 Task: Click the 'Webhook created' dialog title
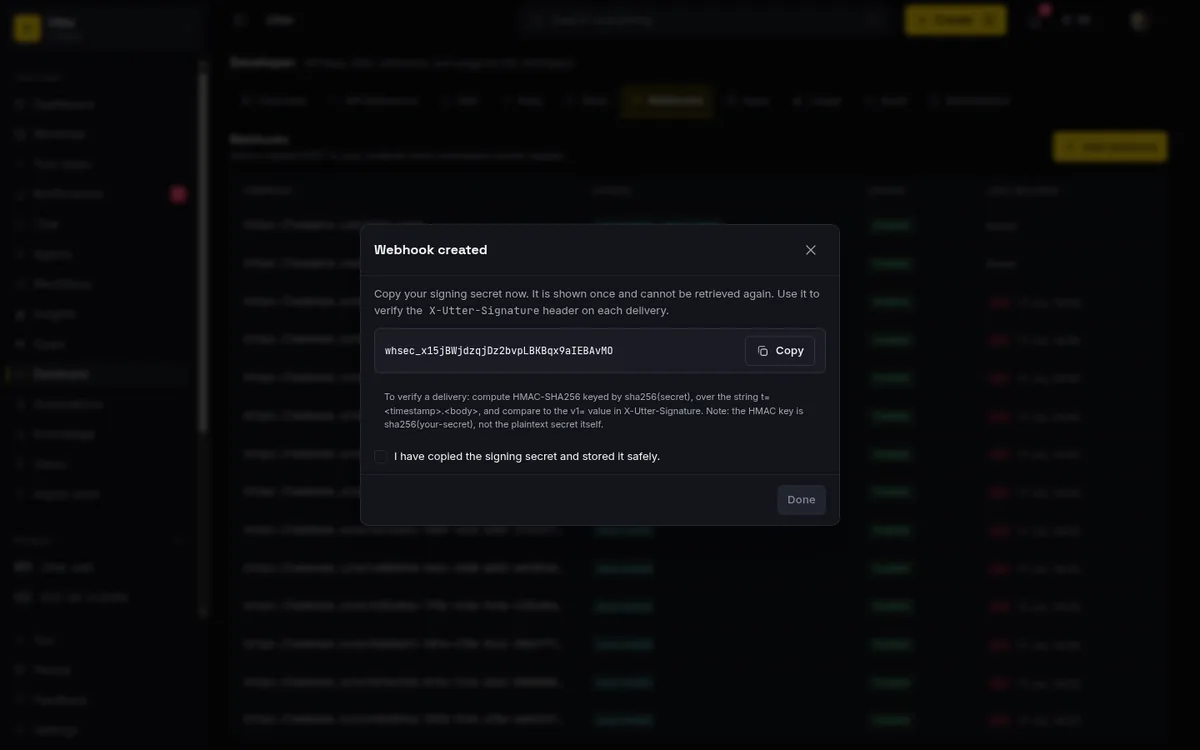pyautogui.click(x=431, y=250)
